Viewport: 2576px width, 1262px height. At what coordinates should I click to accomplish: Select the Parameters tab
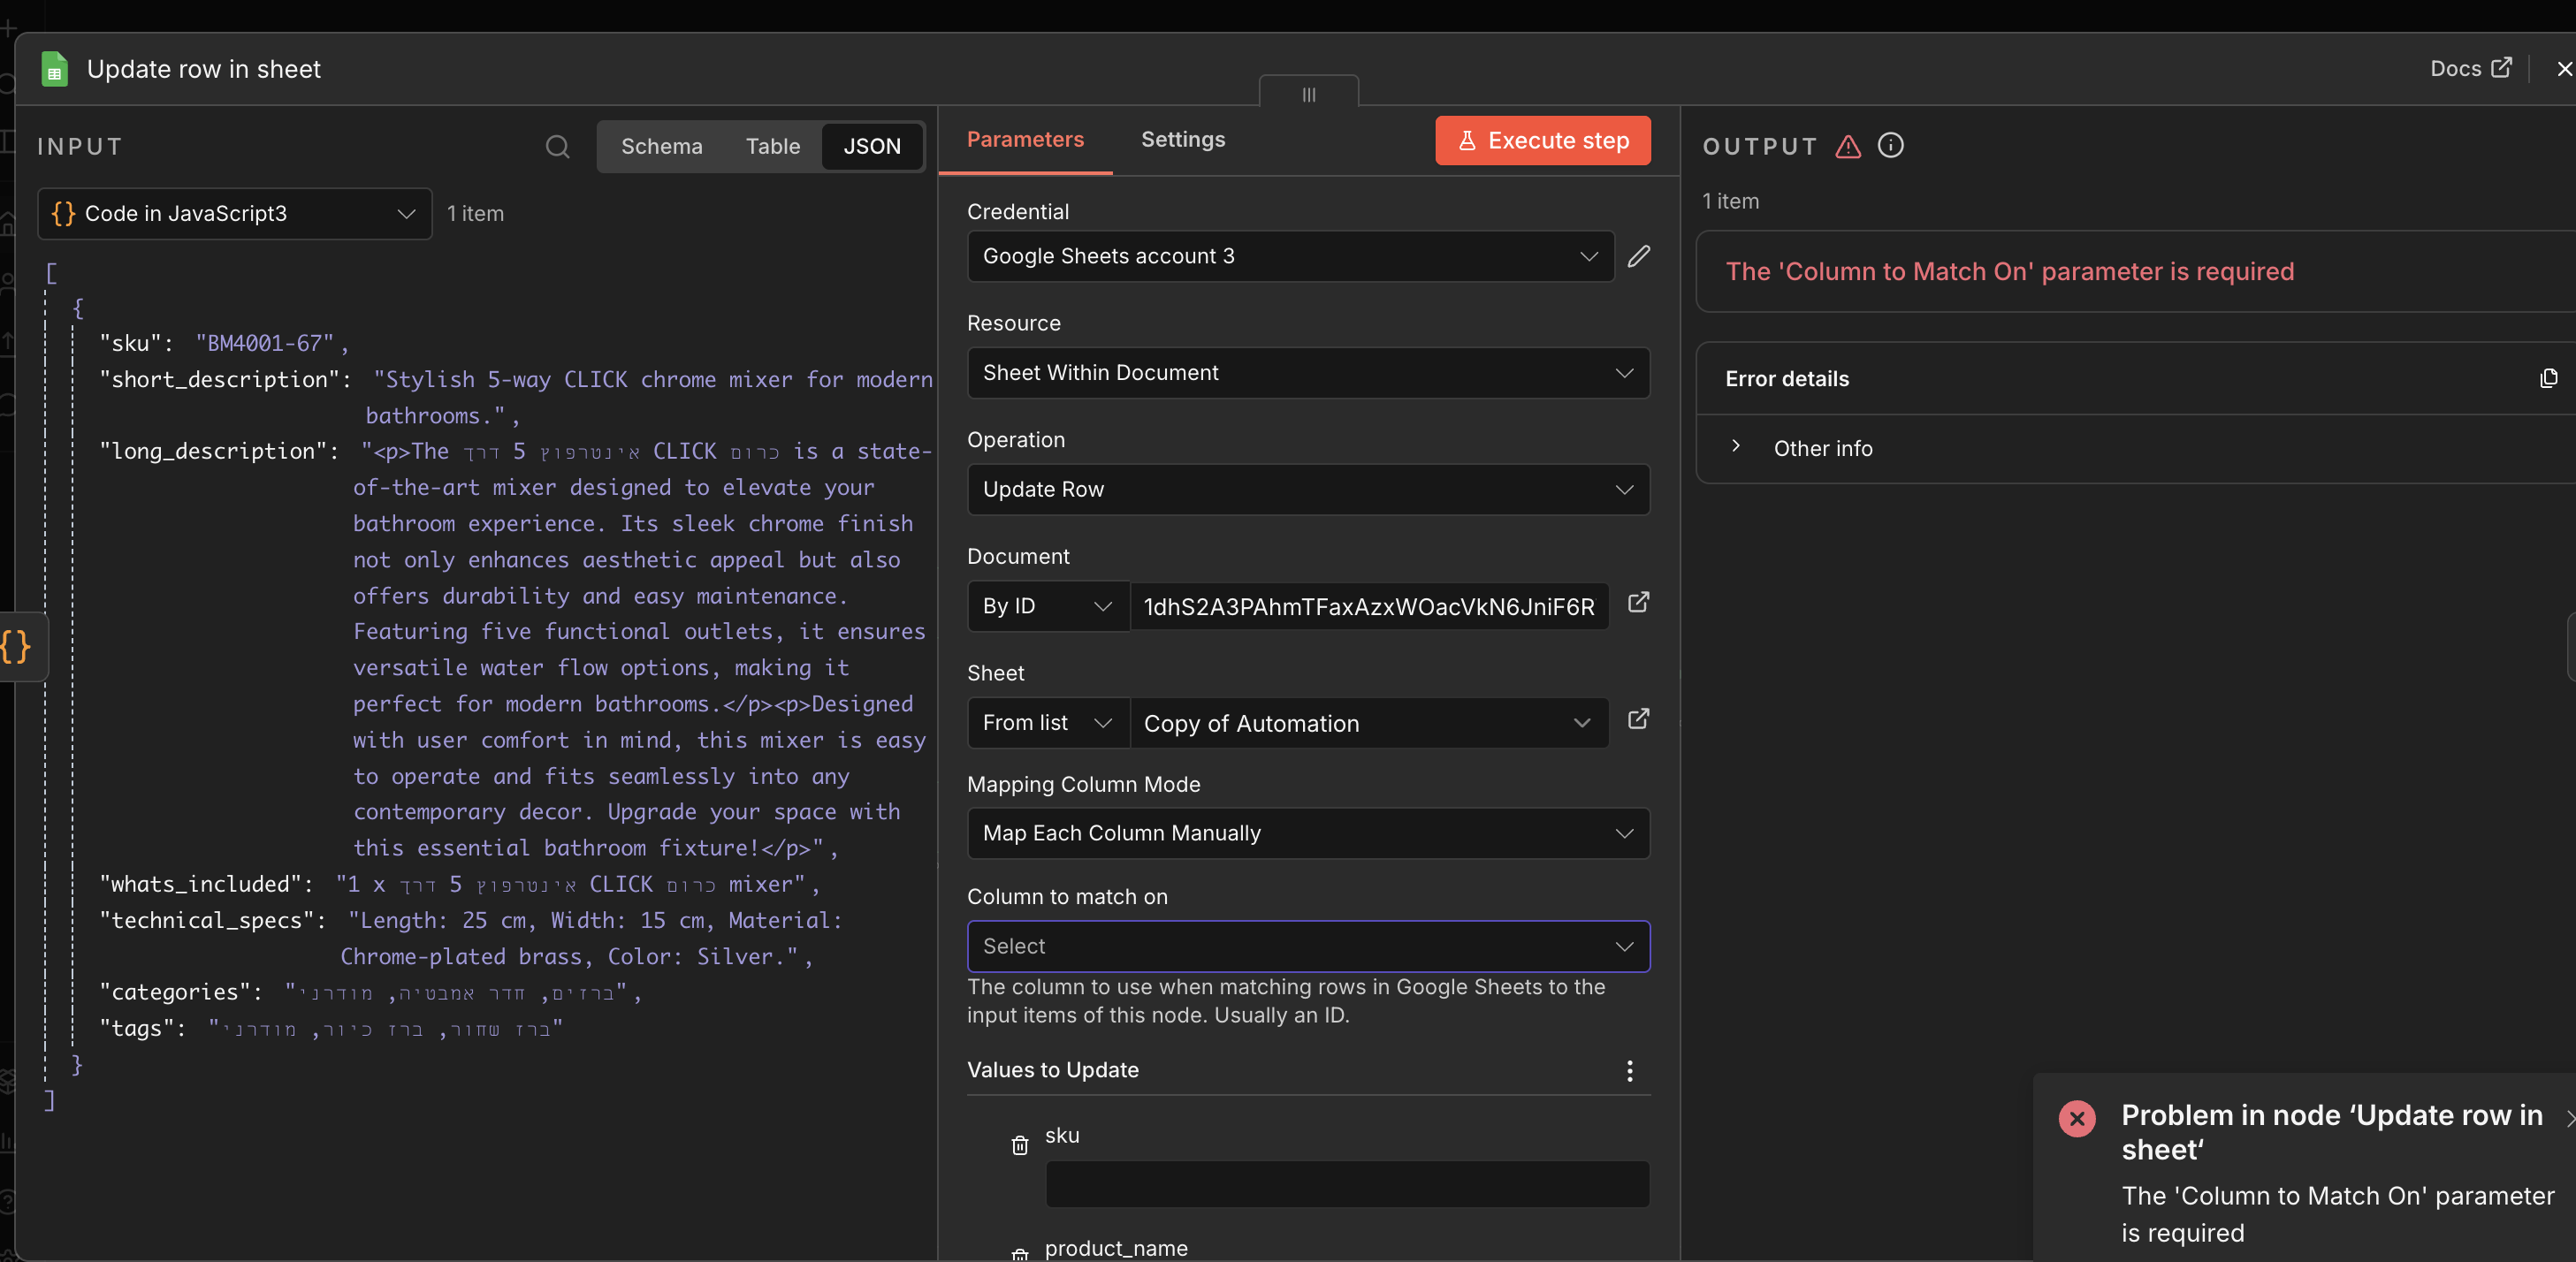[x=1024, y=140]
